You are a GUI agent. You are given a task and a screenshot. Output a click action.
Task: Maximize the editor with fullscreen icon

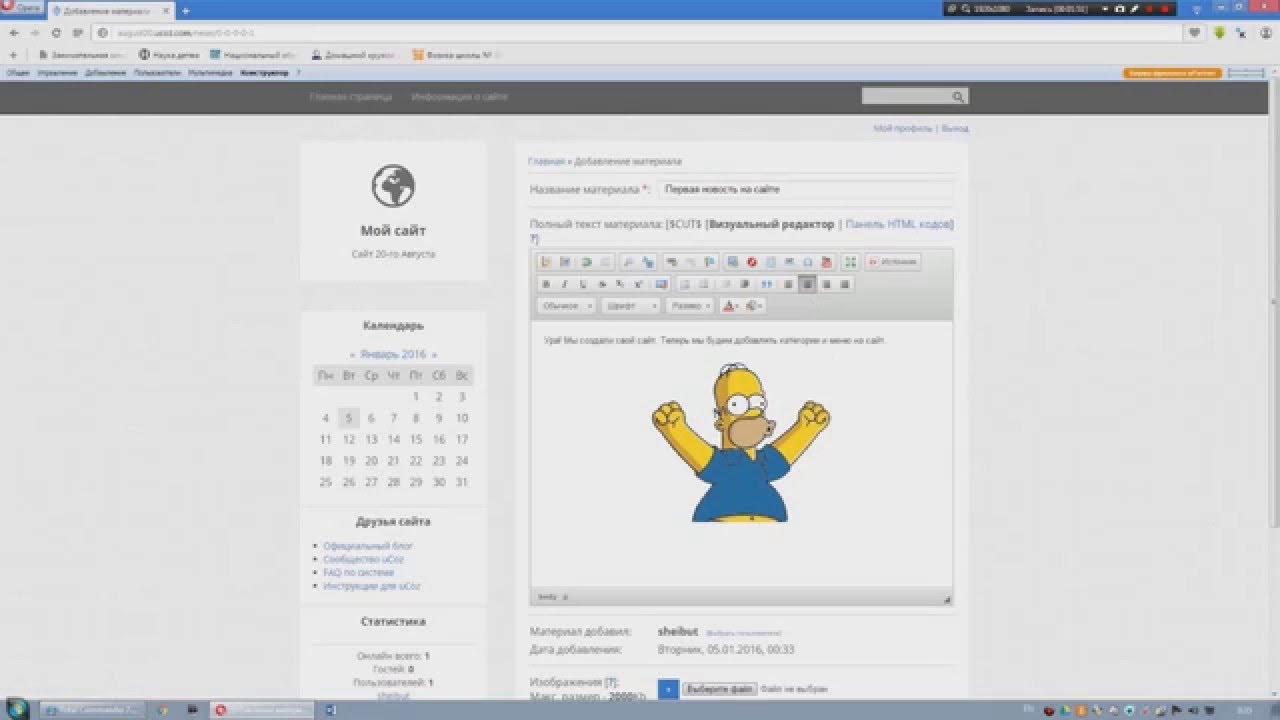click(851, 262)
